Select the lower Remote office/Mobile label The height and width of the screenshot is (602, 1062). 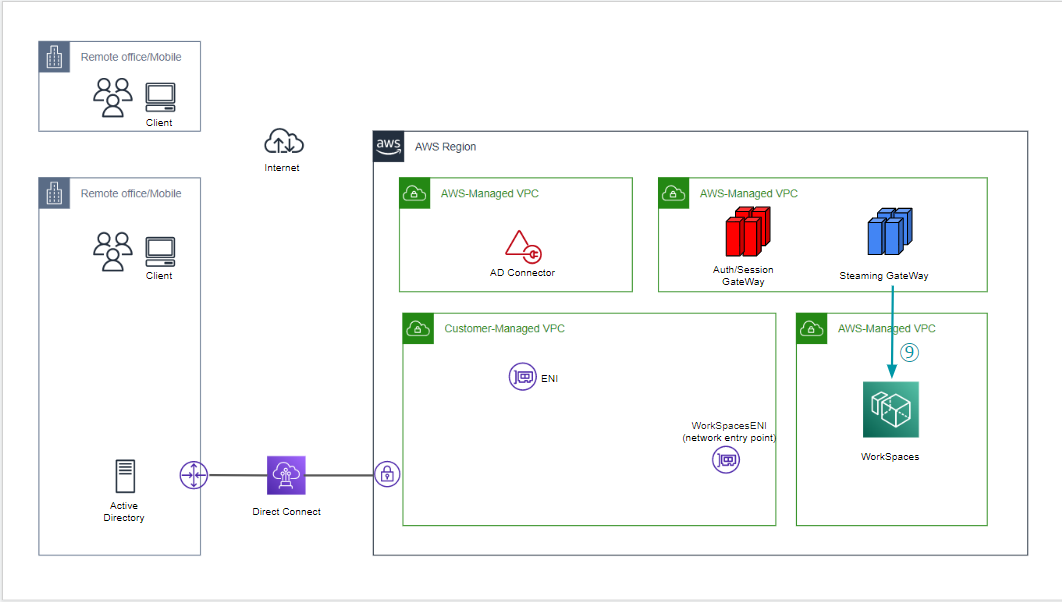click(x=131, y=194)
